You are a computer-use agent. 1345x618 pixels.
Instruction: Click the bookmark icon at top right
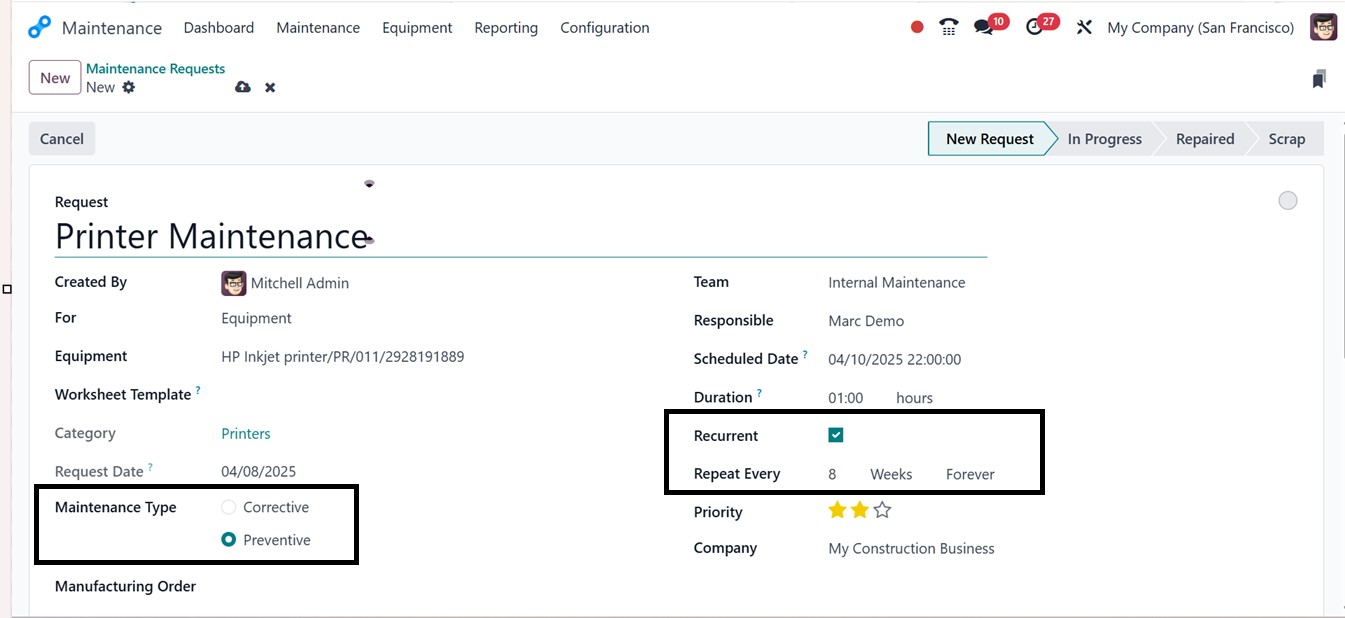pos(1319,79)
